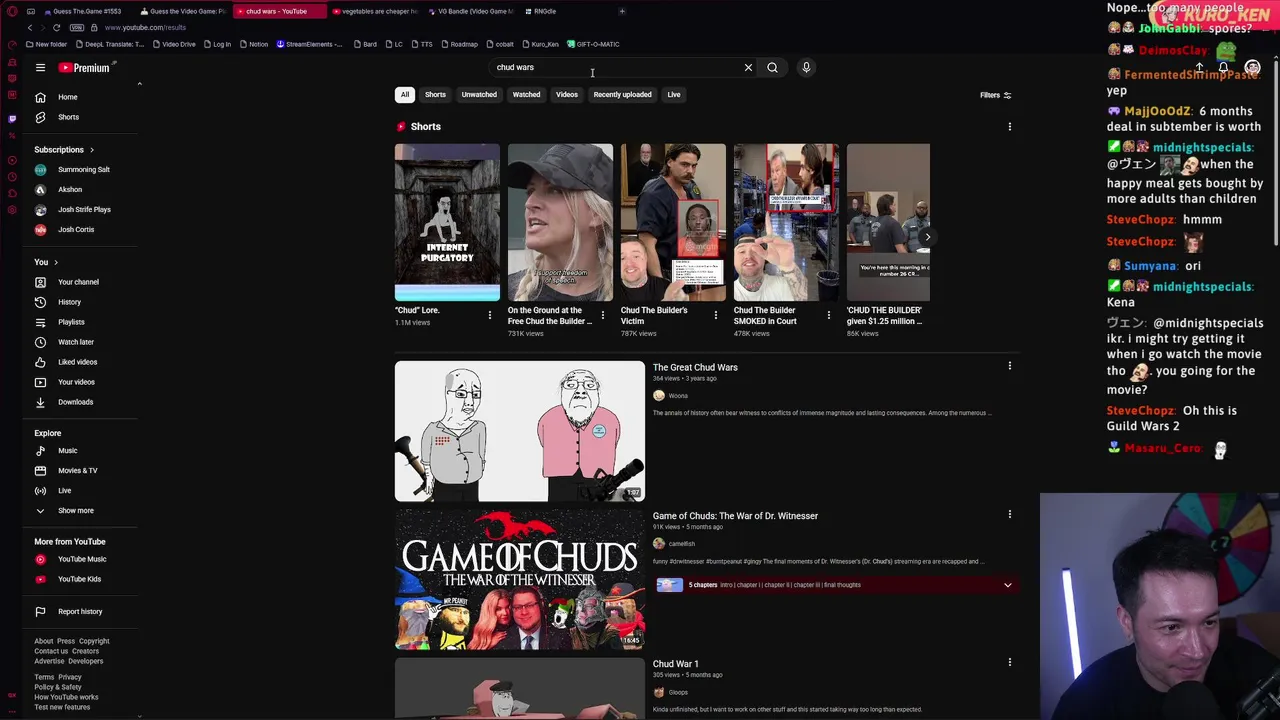Image resolution: width=1280 pixels, height=720 pixels.
Task: Select the Shorts filter chip
Action: (435, 95)
